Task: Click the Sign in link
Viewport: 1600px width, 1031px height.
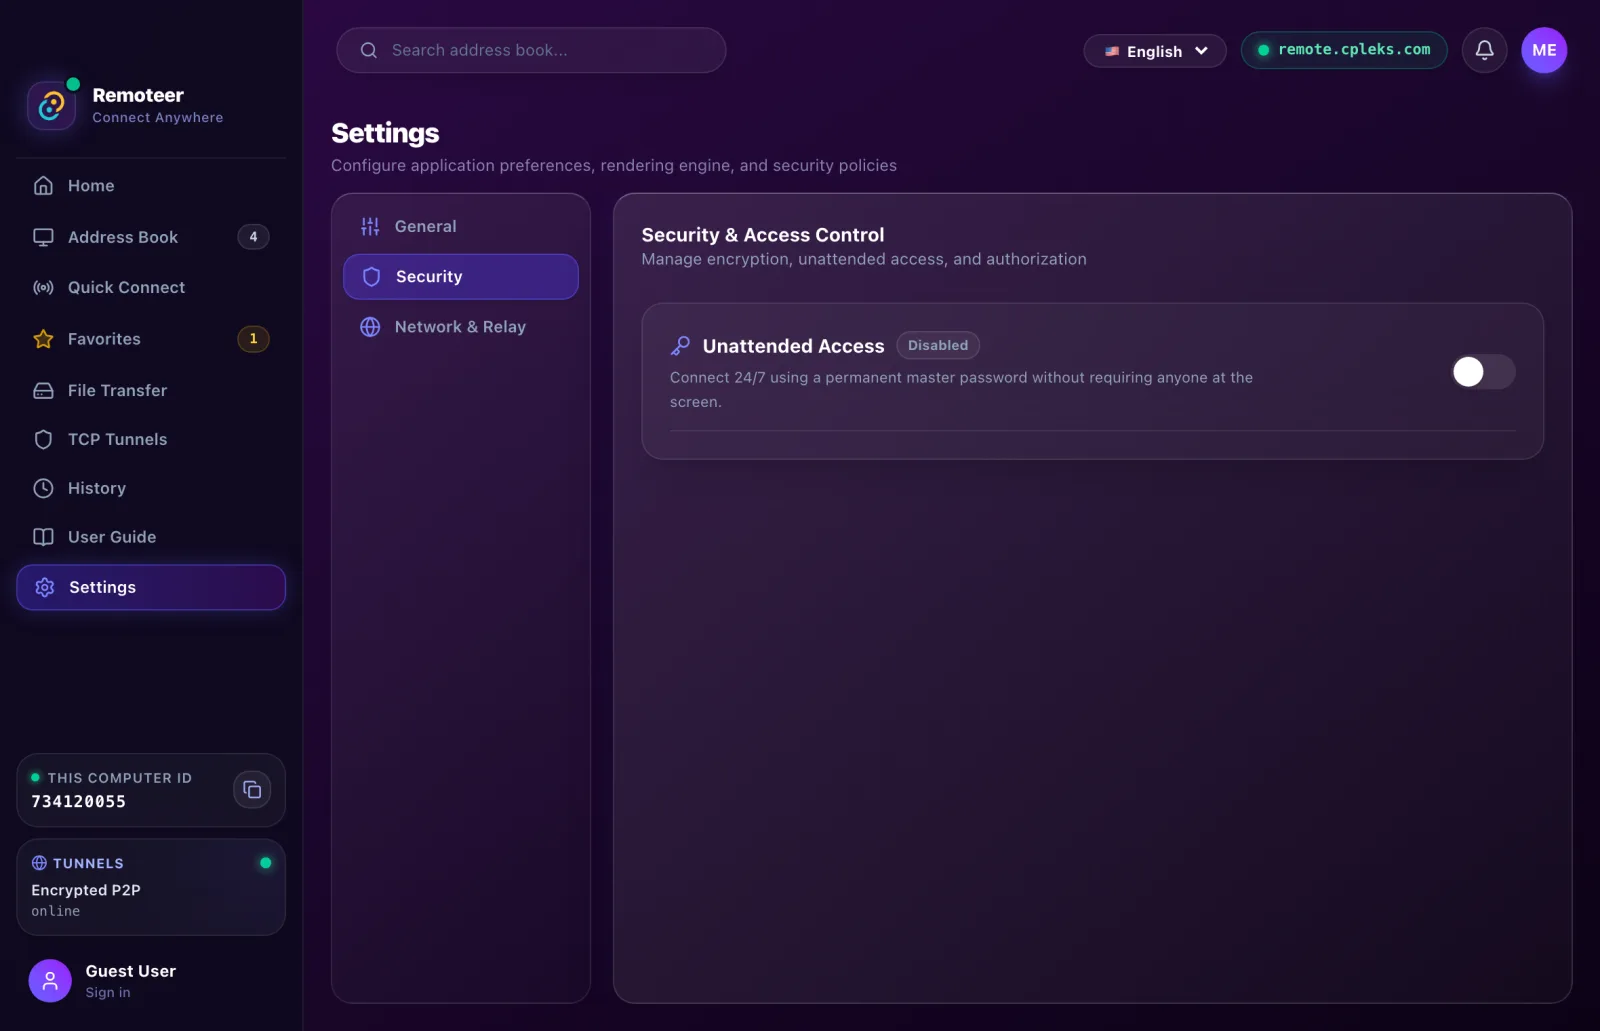Action: tap(108, 993)
